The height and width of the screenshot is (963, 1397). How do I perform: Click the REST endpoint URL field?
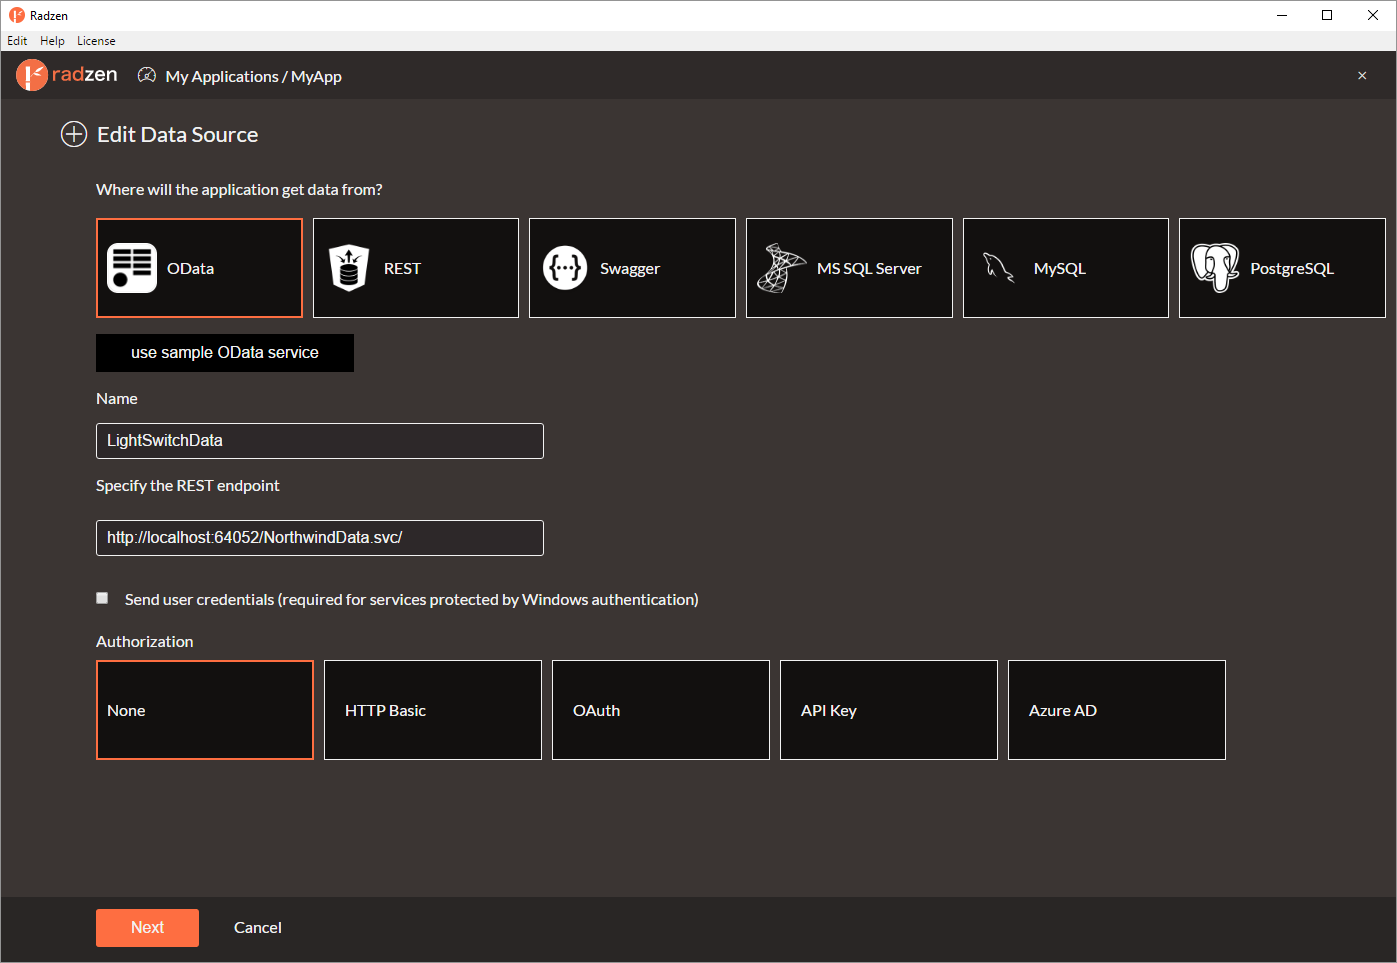pyautogui.click(x=320, y=538)
